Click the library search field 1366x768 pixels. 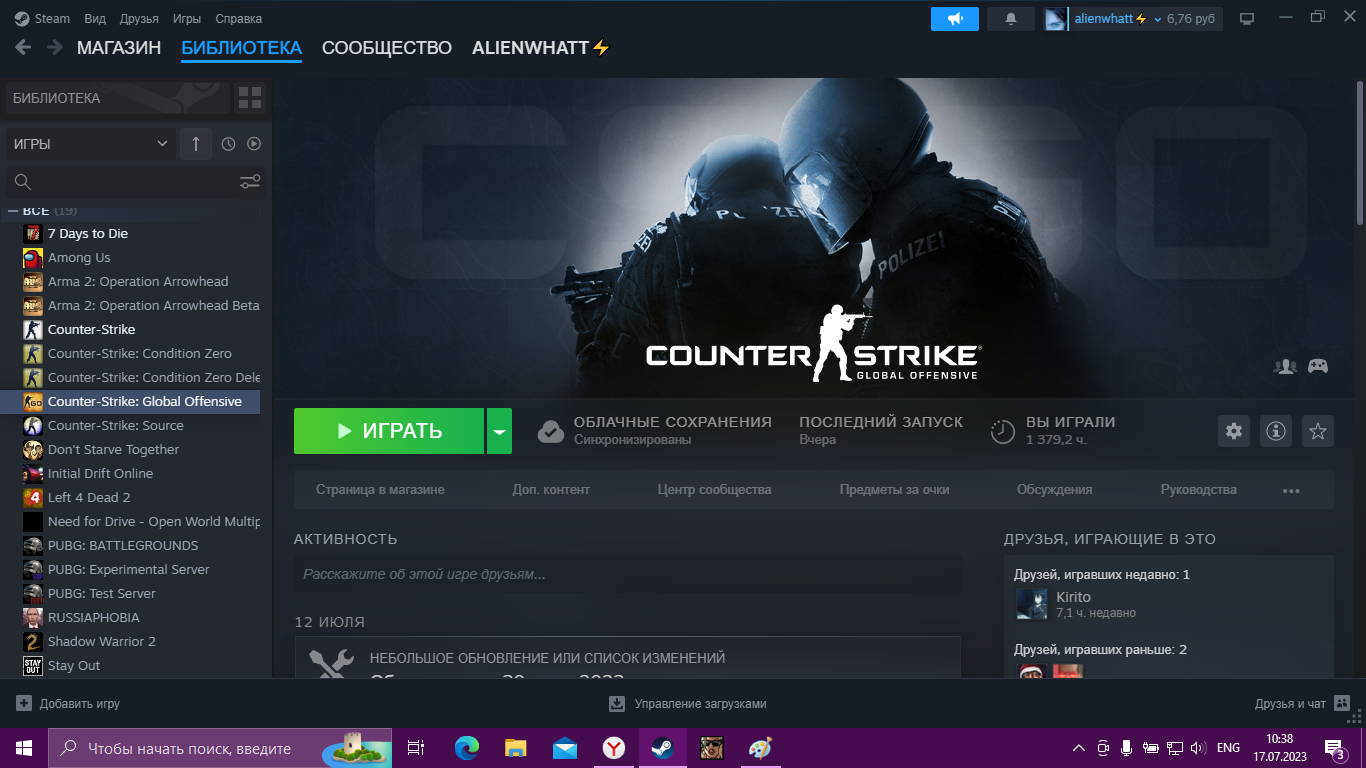pyautogui.click(x=135, y=181)
